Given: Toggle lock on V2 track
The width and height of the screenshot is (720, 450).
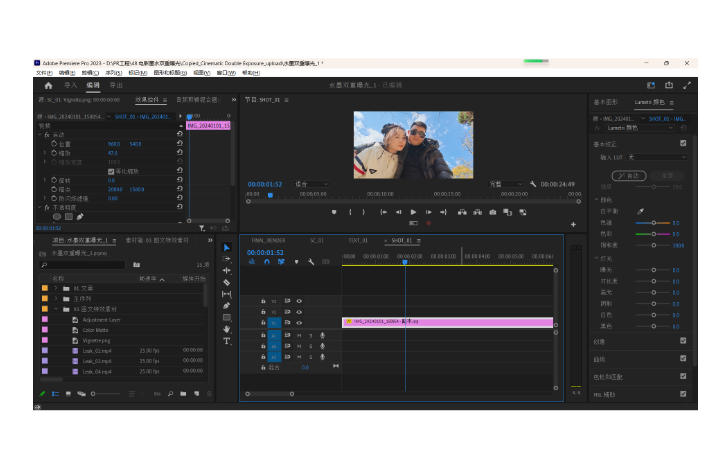Looking at the screenshot, I should point(263,312).
